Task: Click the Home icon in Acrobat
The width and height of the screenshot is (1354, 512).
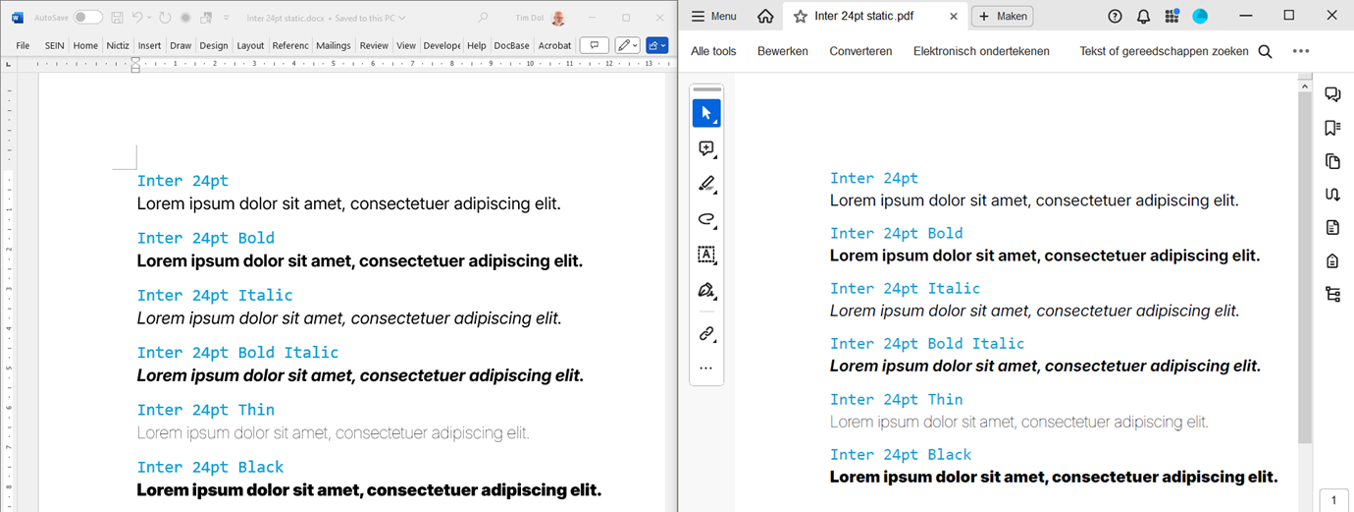Action: click(x=765, y=16)
